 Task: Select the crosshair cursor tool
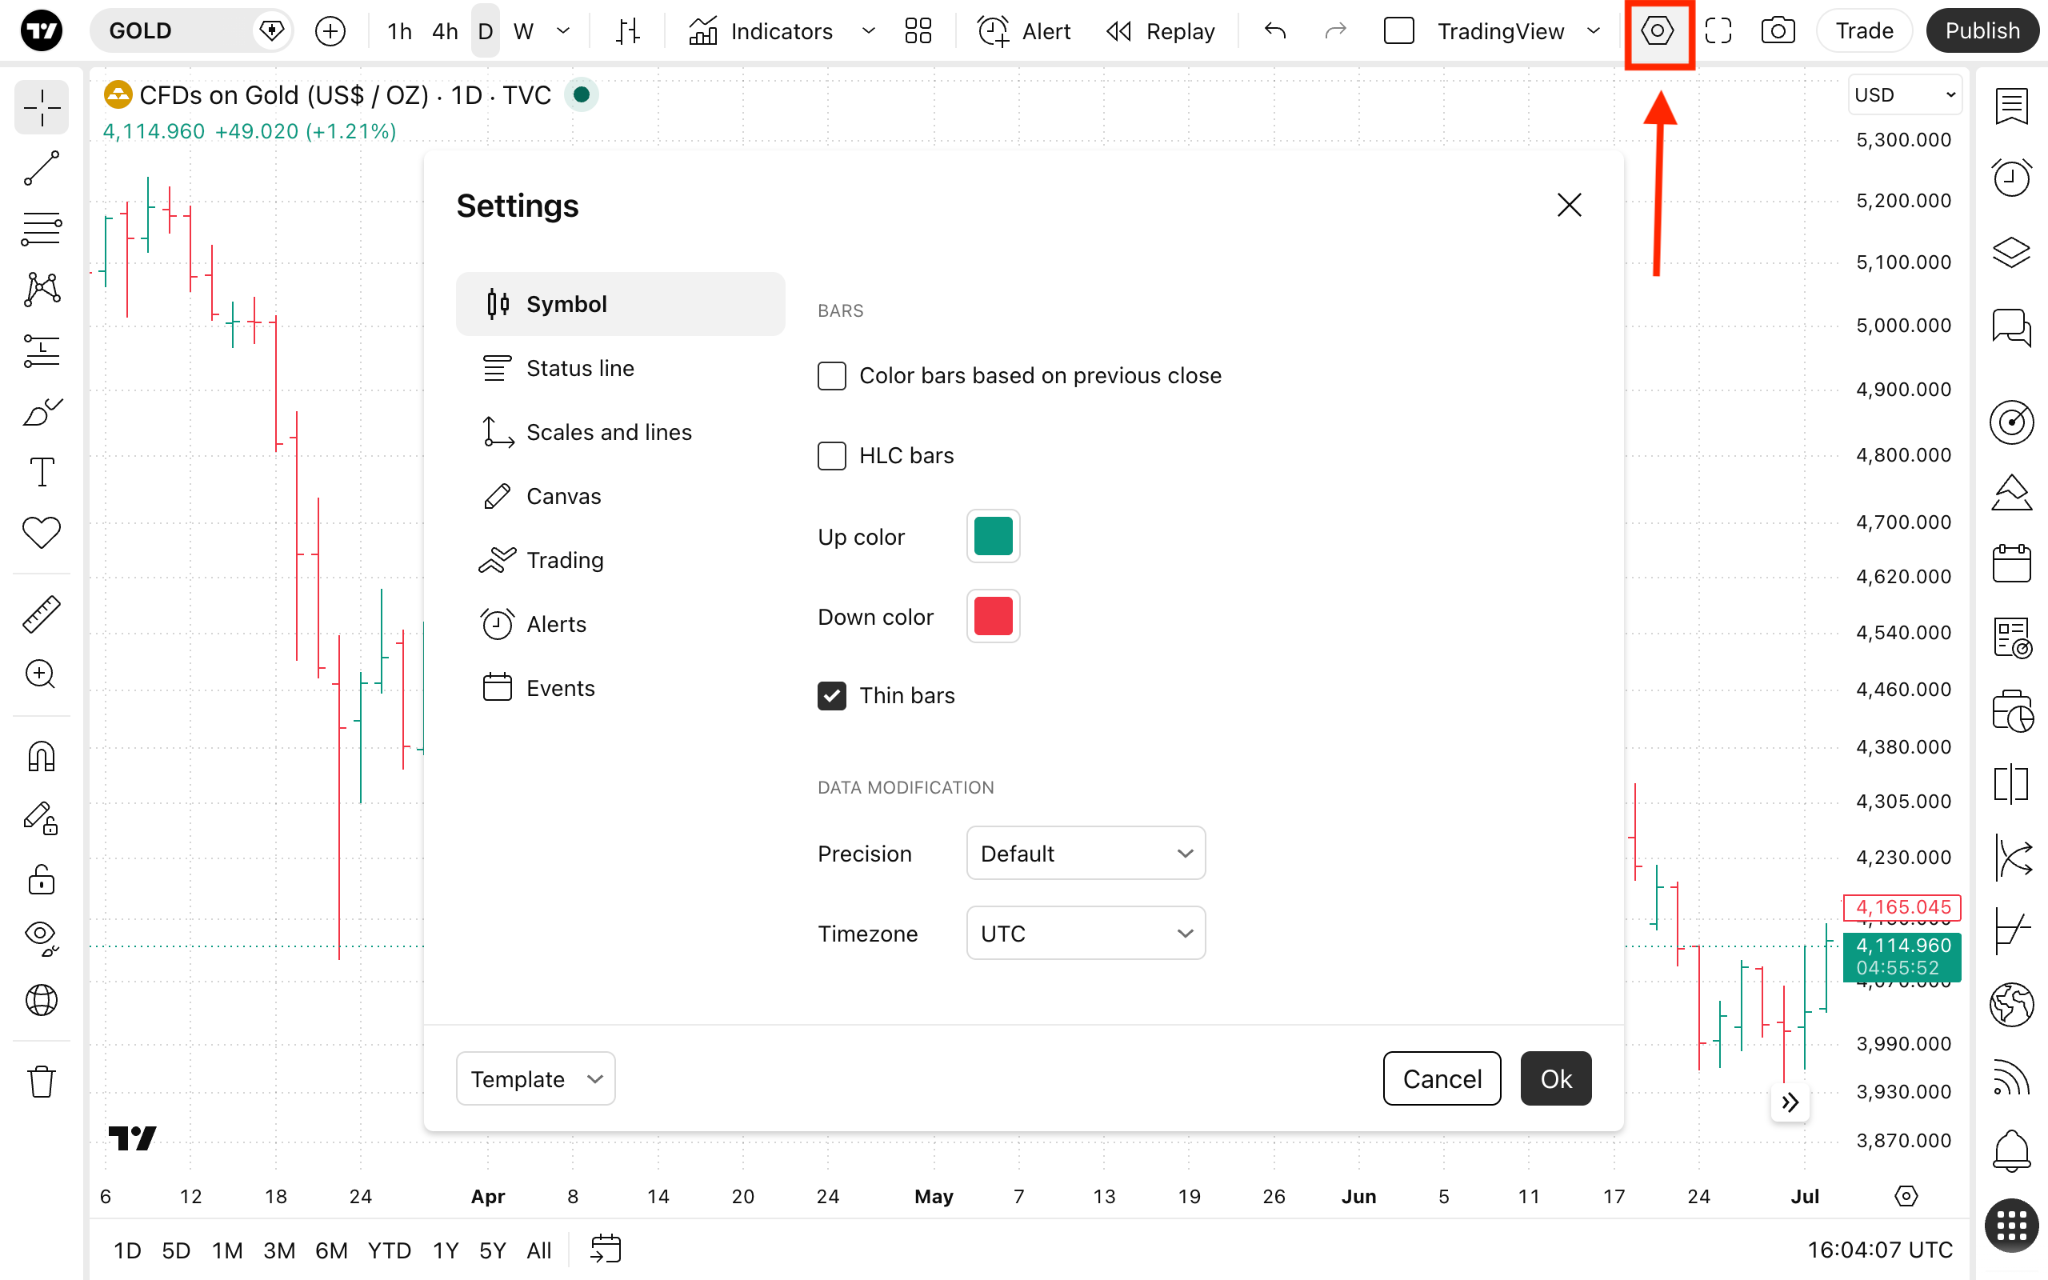(42, 107)
